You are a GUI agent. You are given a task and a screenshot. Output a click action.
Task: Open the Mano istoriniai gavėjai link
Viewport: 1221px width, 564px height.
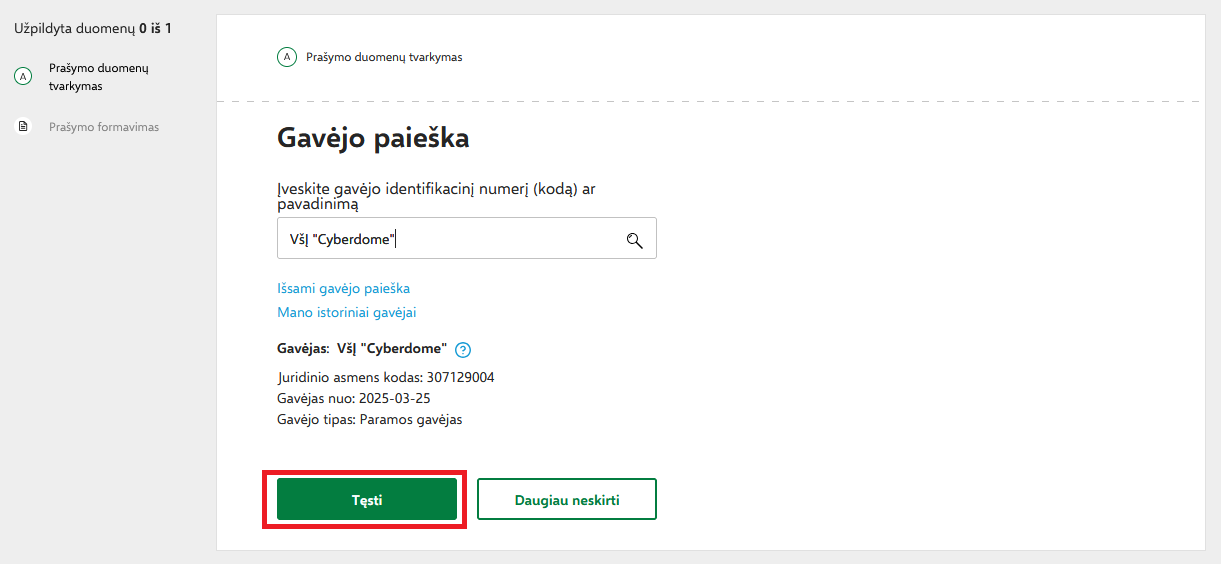pyautogui.click(x=346, y=312)
